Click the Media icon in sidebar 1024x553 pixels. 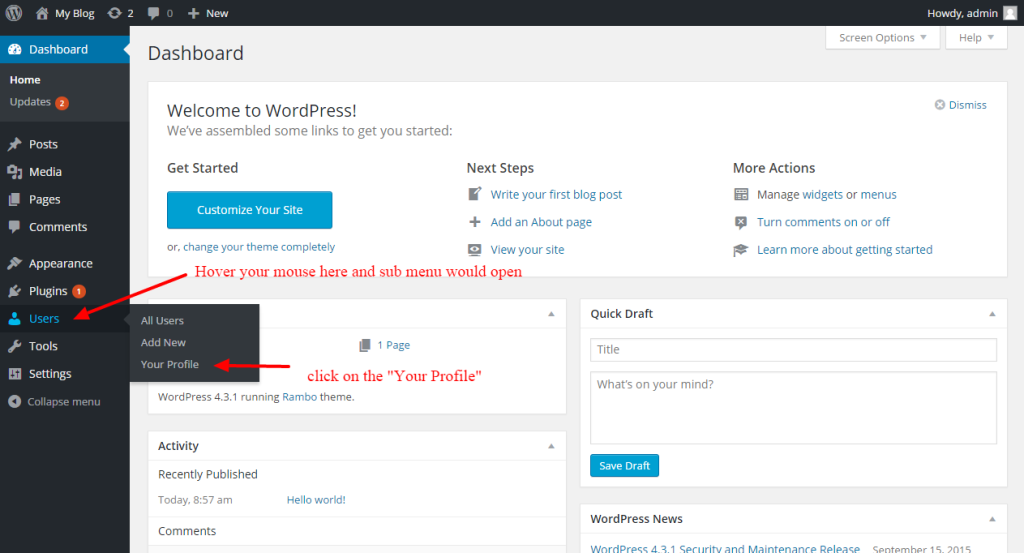[x=14, y=172]
